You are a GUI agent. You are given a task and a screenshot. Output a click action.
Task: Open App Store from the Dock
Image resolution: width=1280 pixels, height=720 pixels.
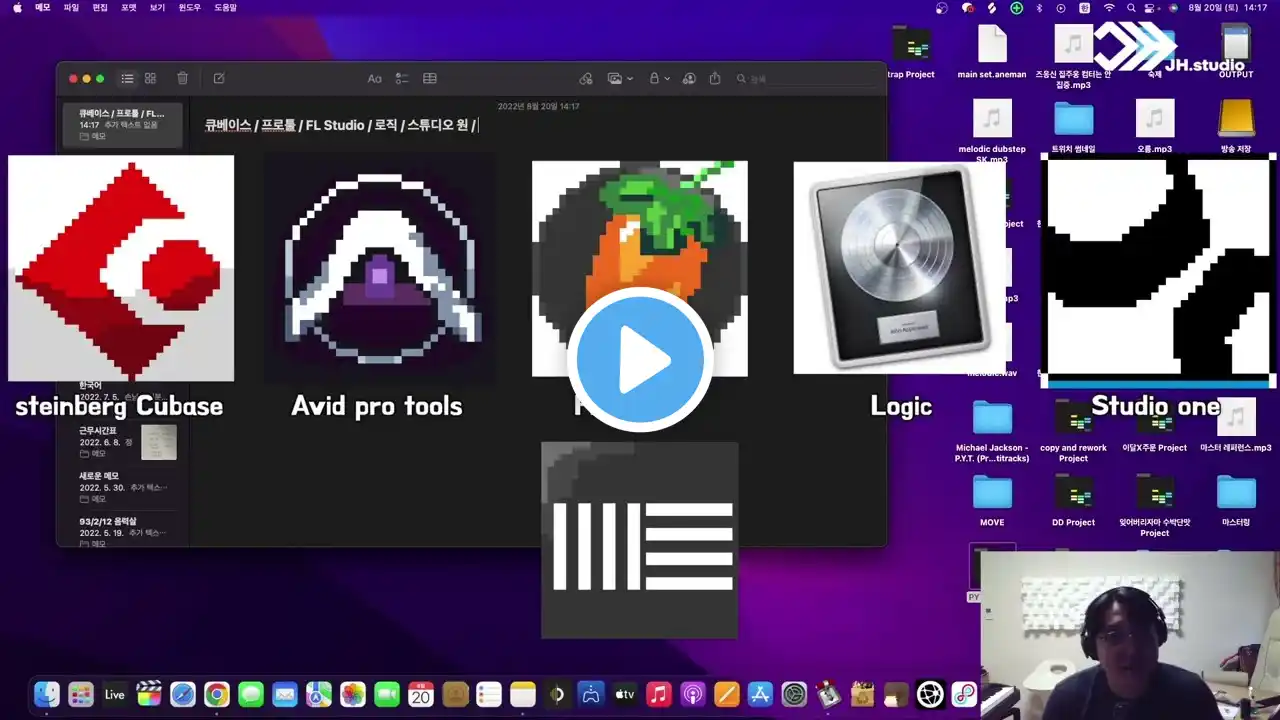(760, 694)
